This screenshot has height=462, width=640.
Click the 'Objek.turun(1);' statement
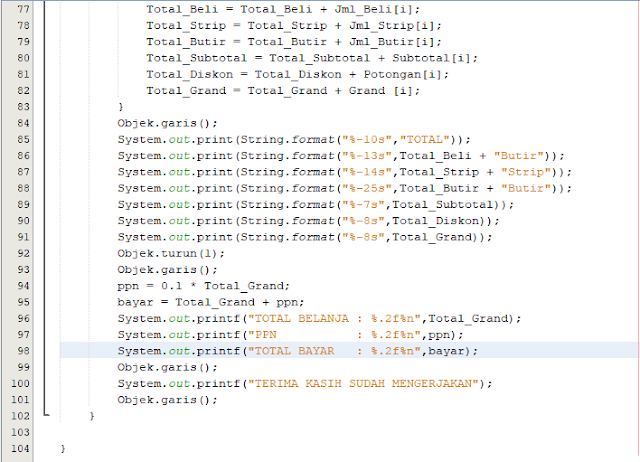(x=171, y=253)
